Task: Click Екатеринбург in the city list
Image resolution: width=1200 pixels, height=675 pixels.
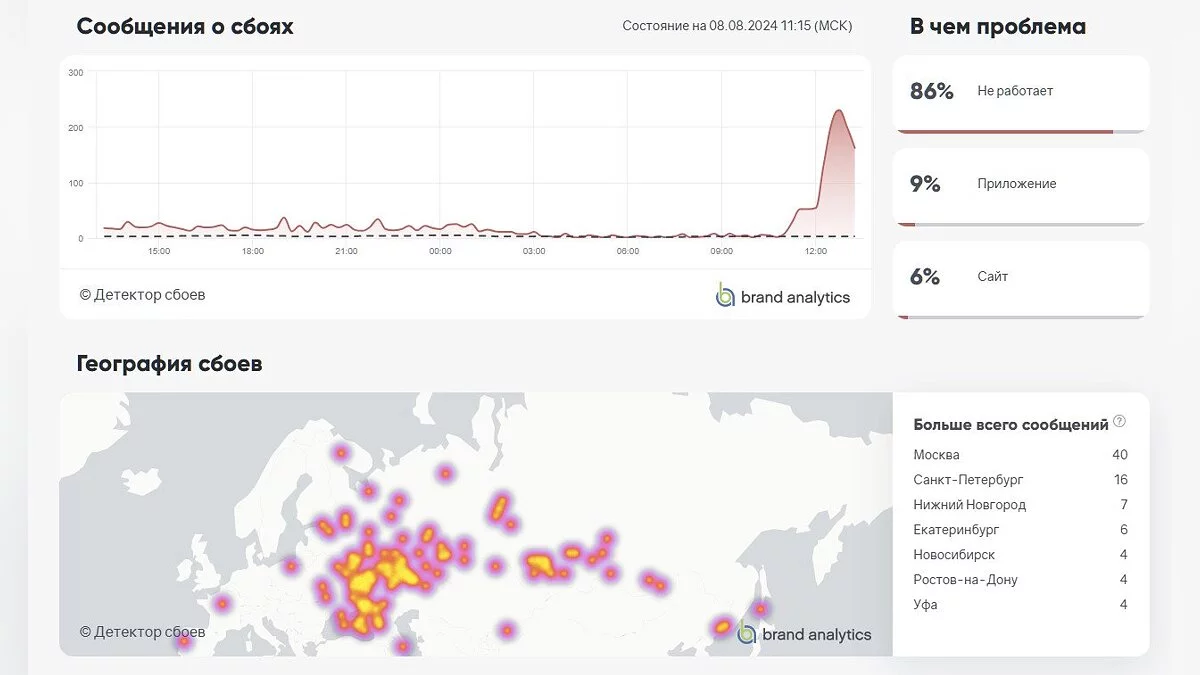Action: click(956, 530)
